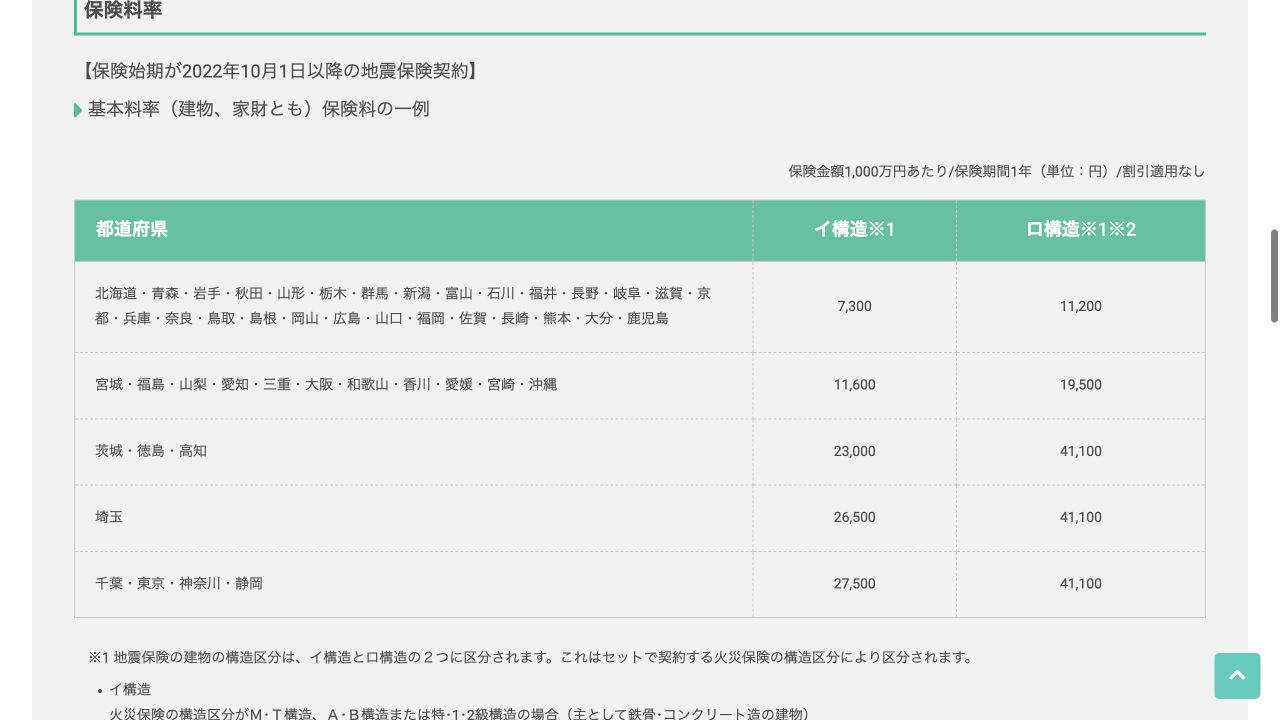Click the 2022年10月1日以降の地震保険契約 note
Screen dimensions: 1280x720
(x=281, y=71)
